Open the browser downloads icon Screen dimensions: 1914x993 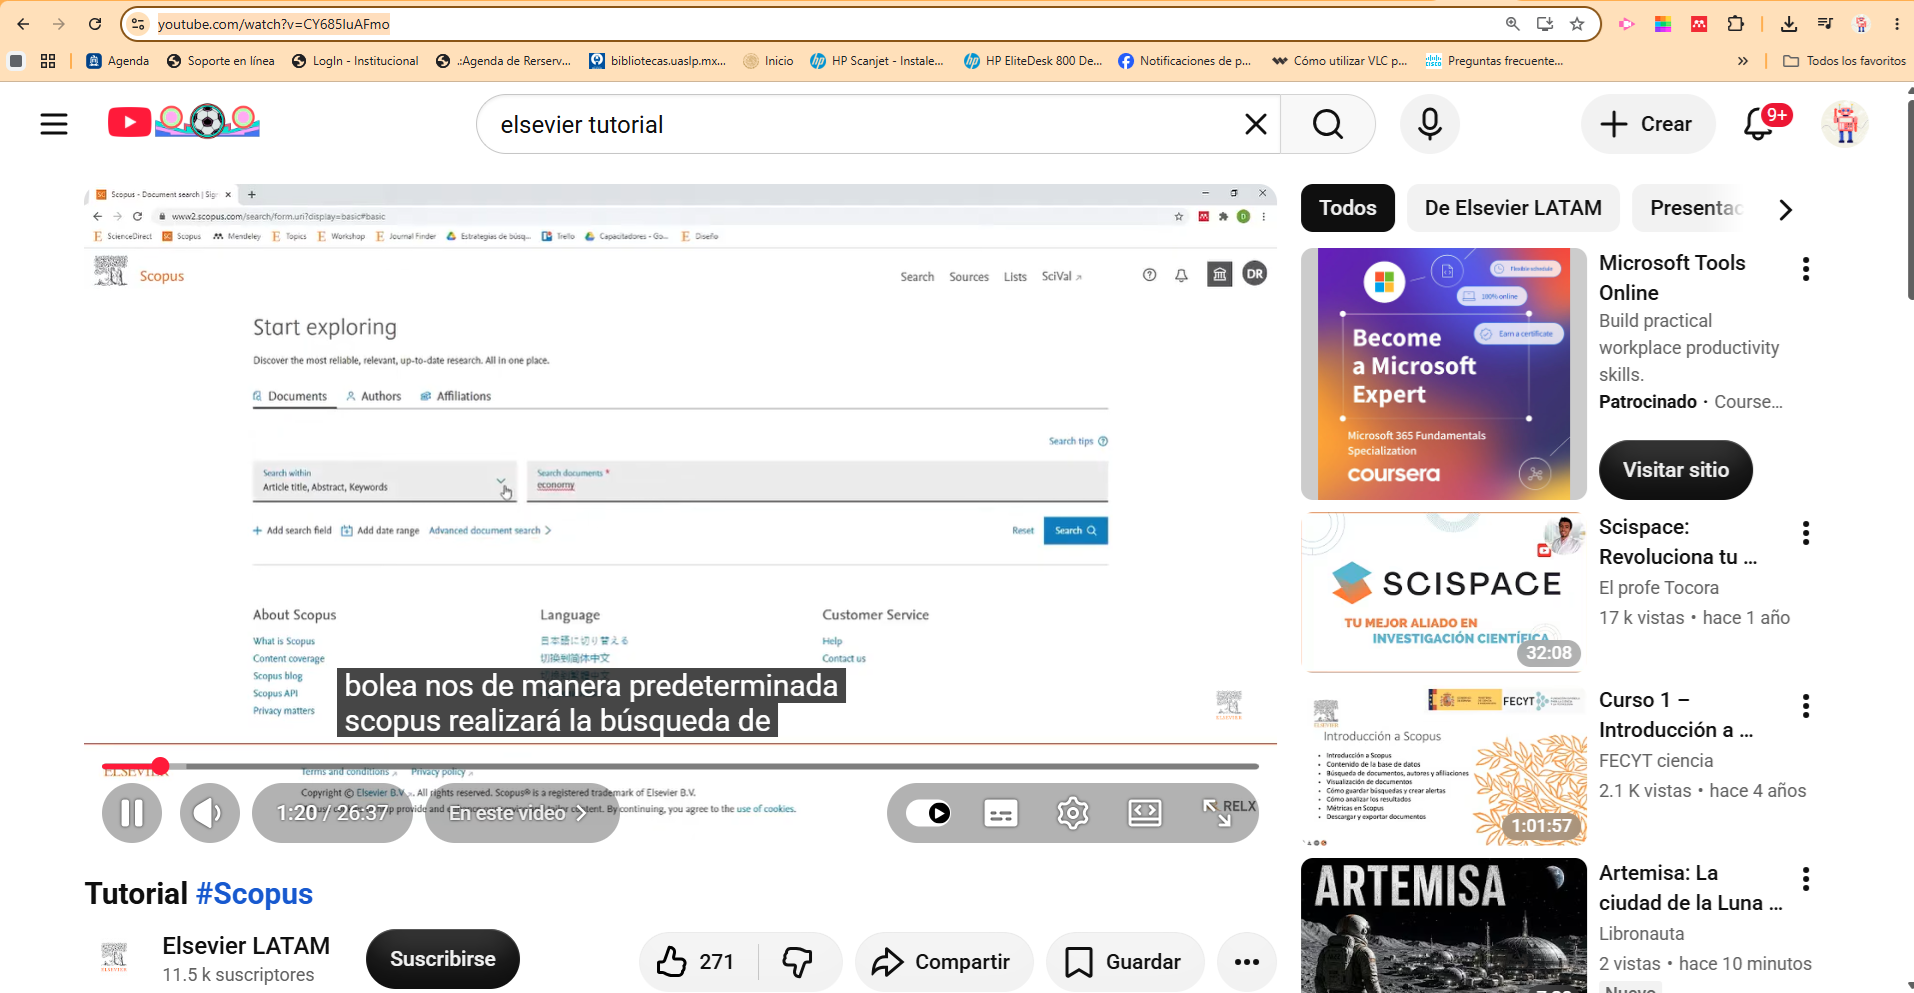1789,24
